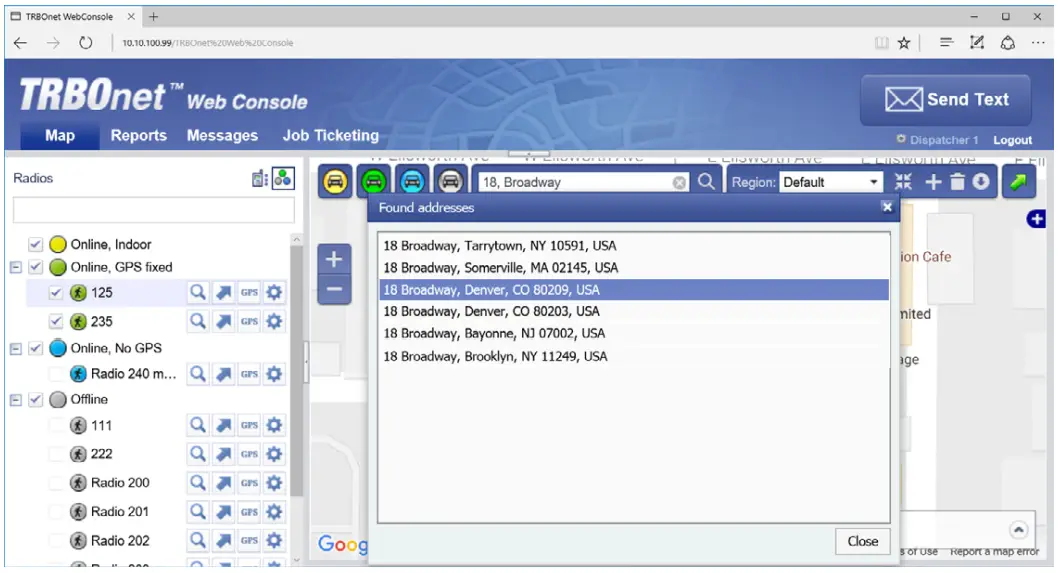Collapse the Online, No GPS group

pos(16,349)
